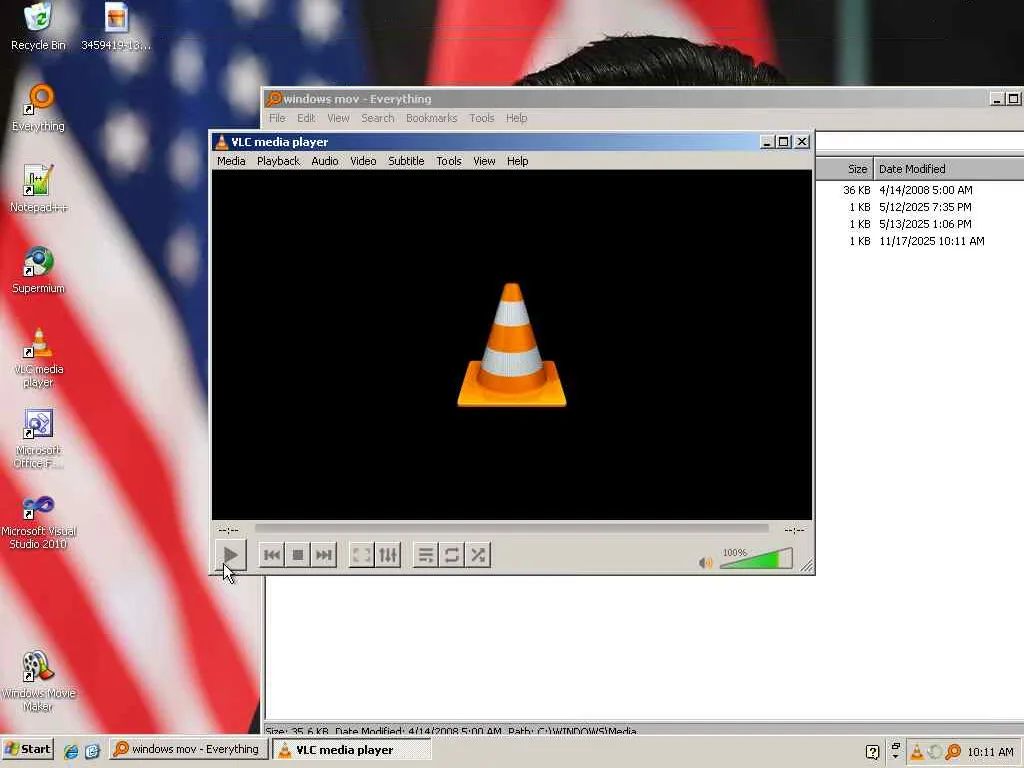Show VLC extended settings panel
Screen dimensions: 1024x768
click(388, 555)
